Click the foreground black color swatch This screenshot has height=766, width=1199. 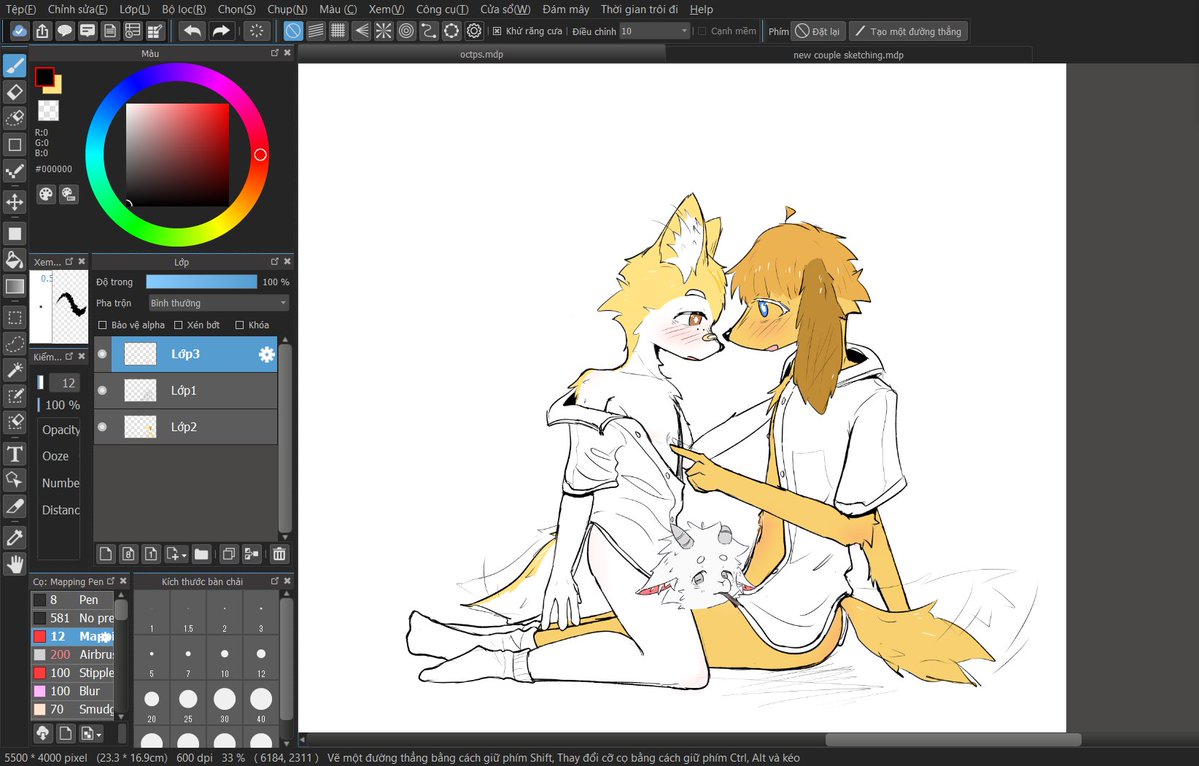44,77
